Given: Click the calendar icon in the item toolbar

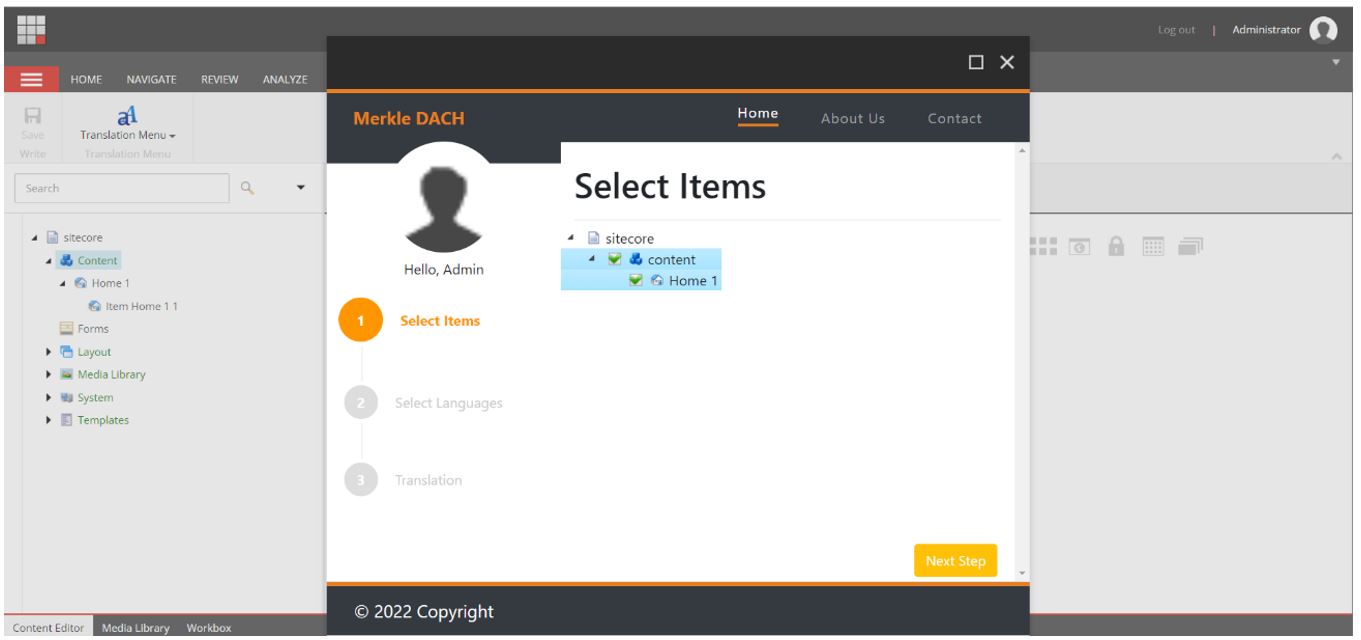Looking at the screenshot, I should (1153, 247).
